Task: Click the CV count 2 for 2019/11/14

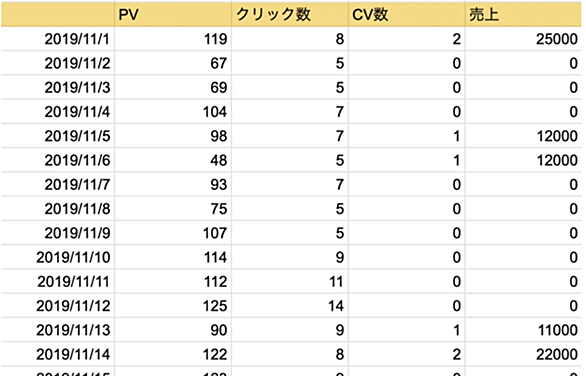Action: click(407, 354)
